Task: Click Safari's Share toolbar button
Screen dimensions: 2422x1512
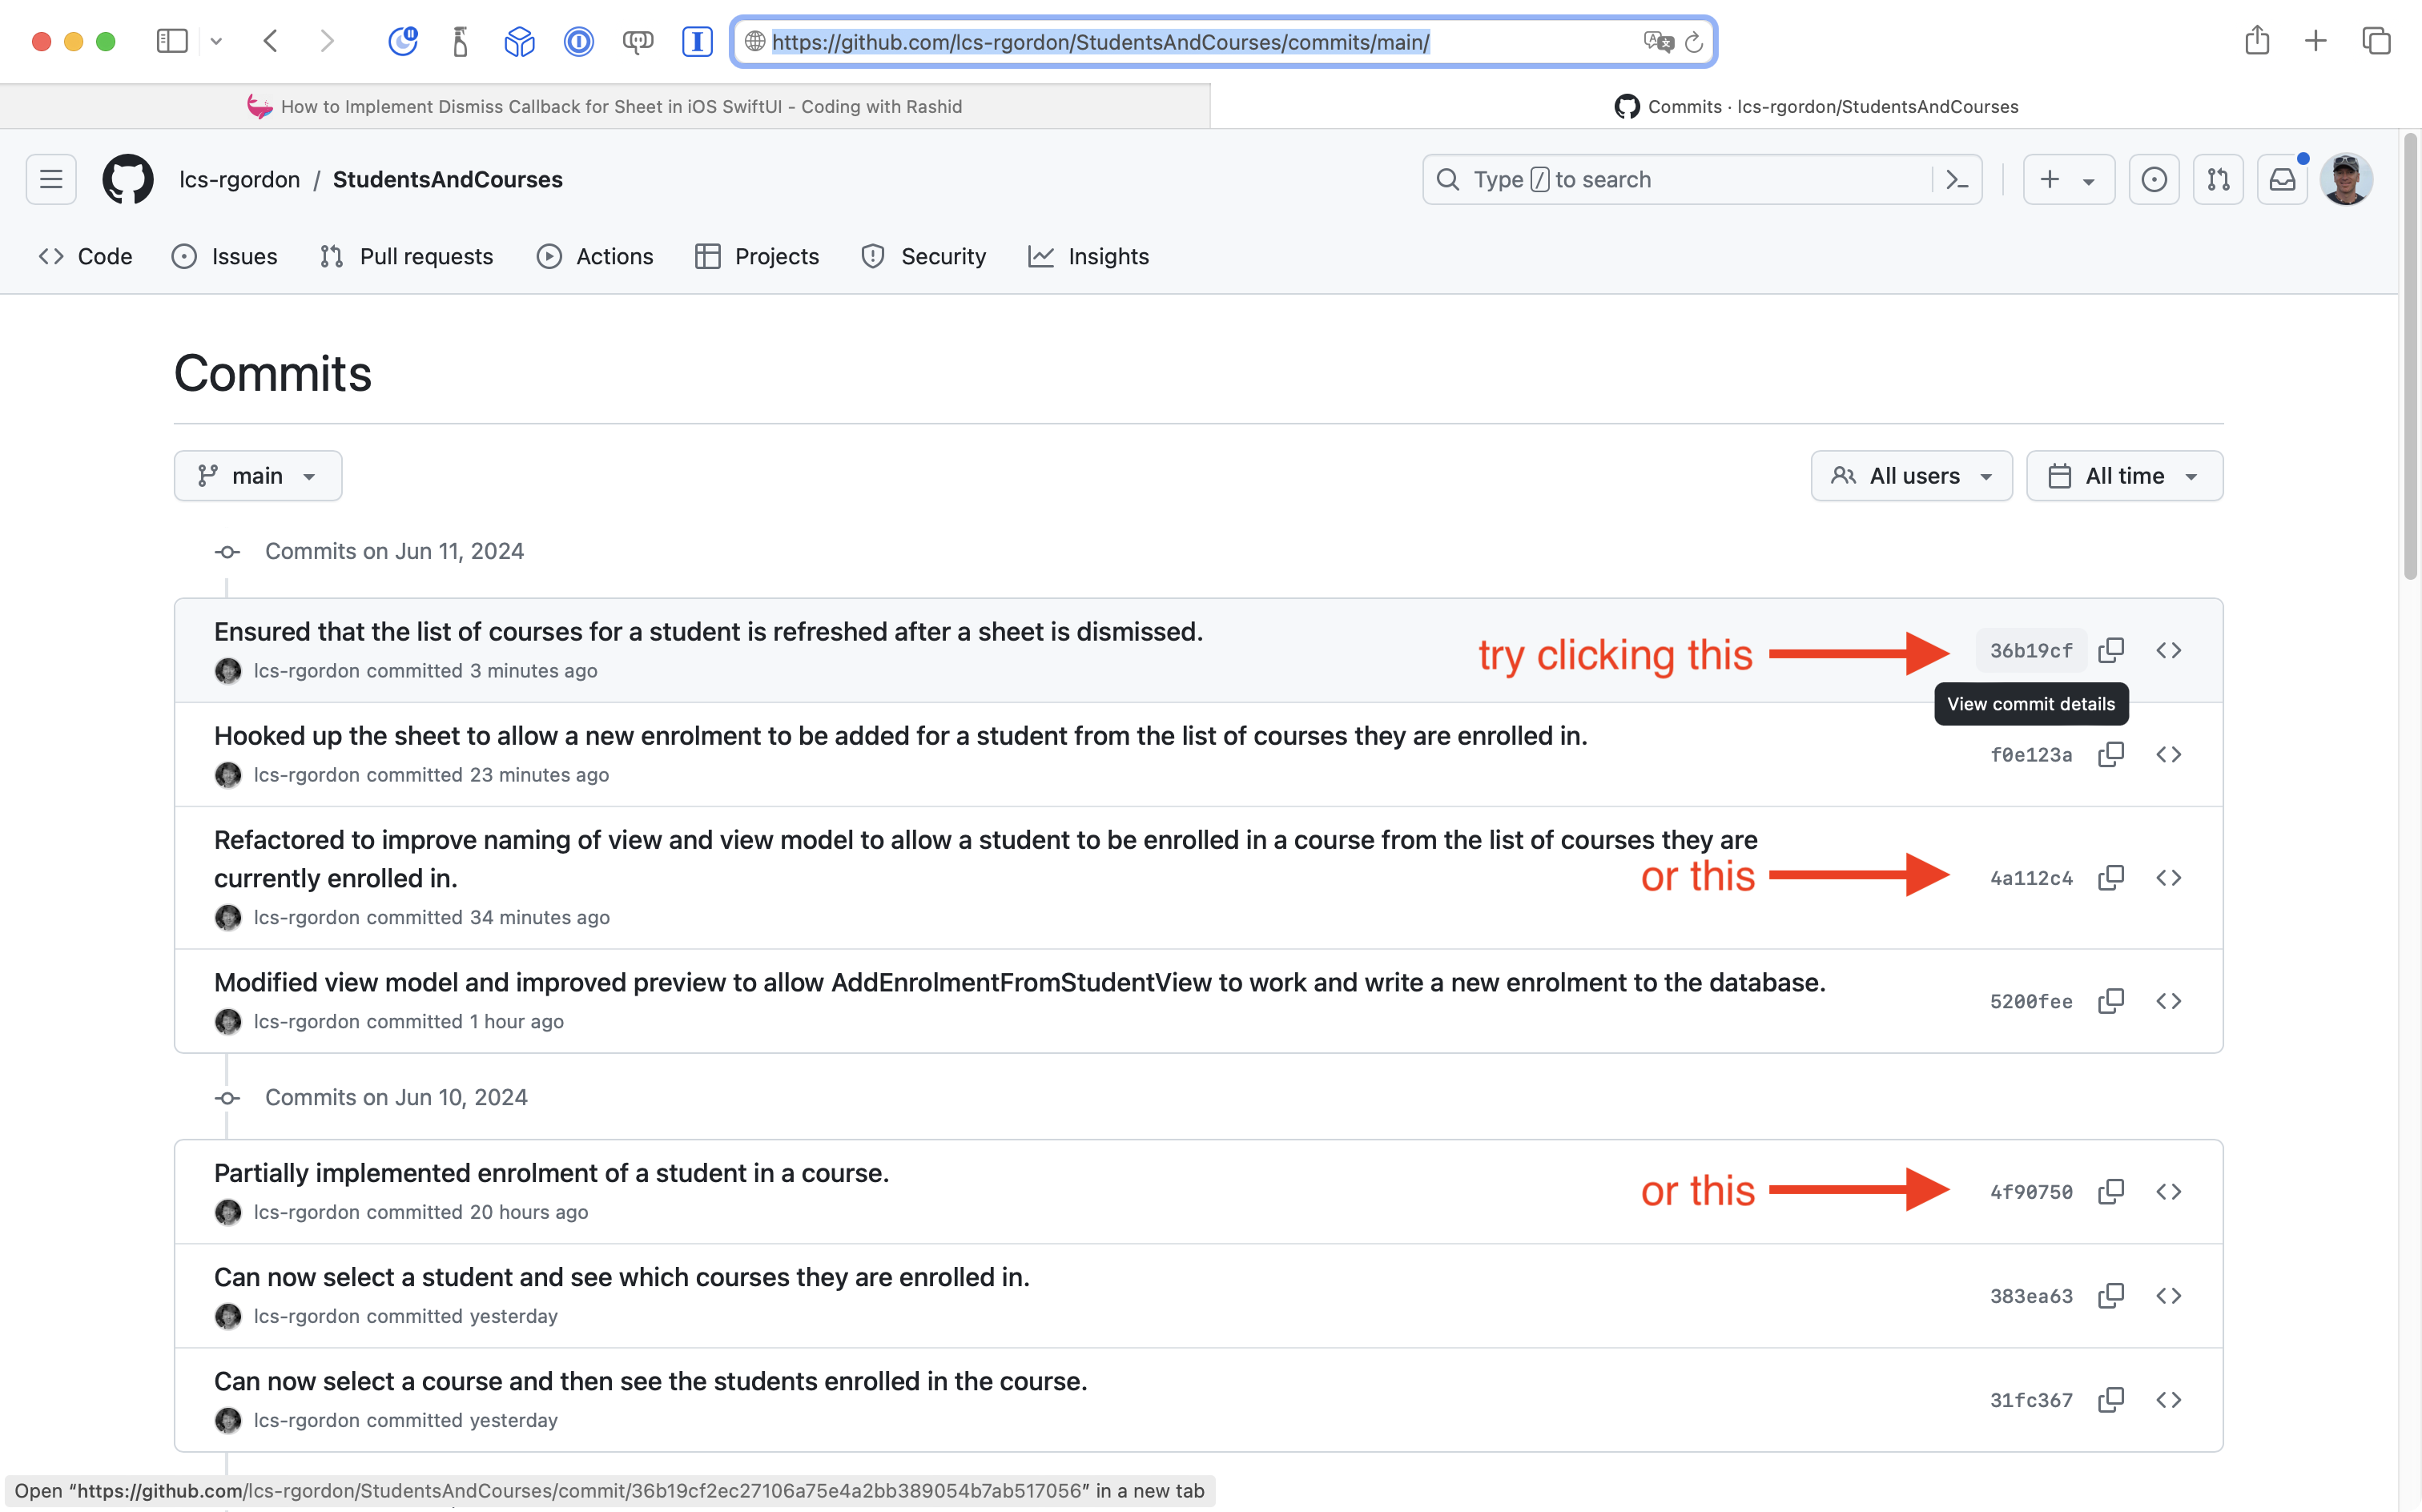Action: pos(2256,41)
